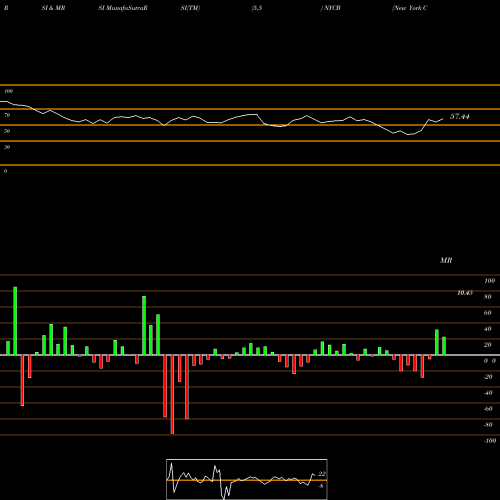Viewport: 500px width, 500px height.
Task: Click the '(New York C' company name text
Action: tap(410, 8)
